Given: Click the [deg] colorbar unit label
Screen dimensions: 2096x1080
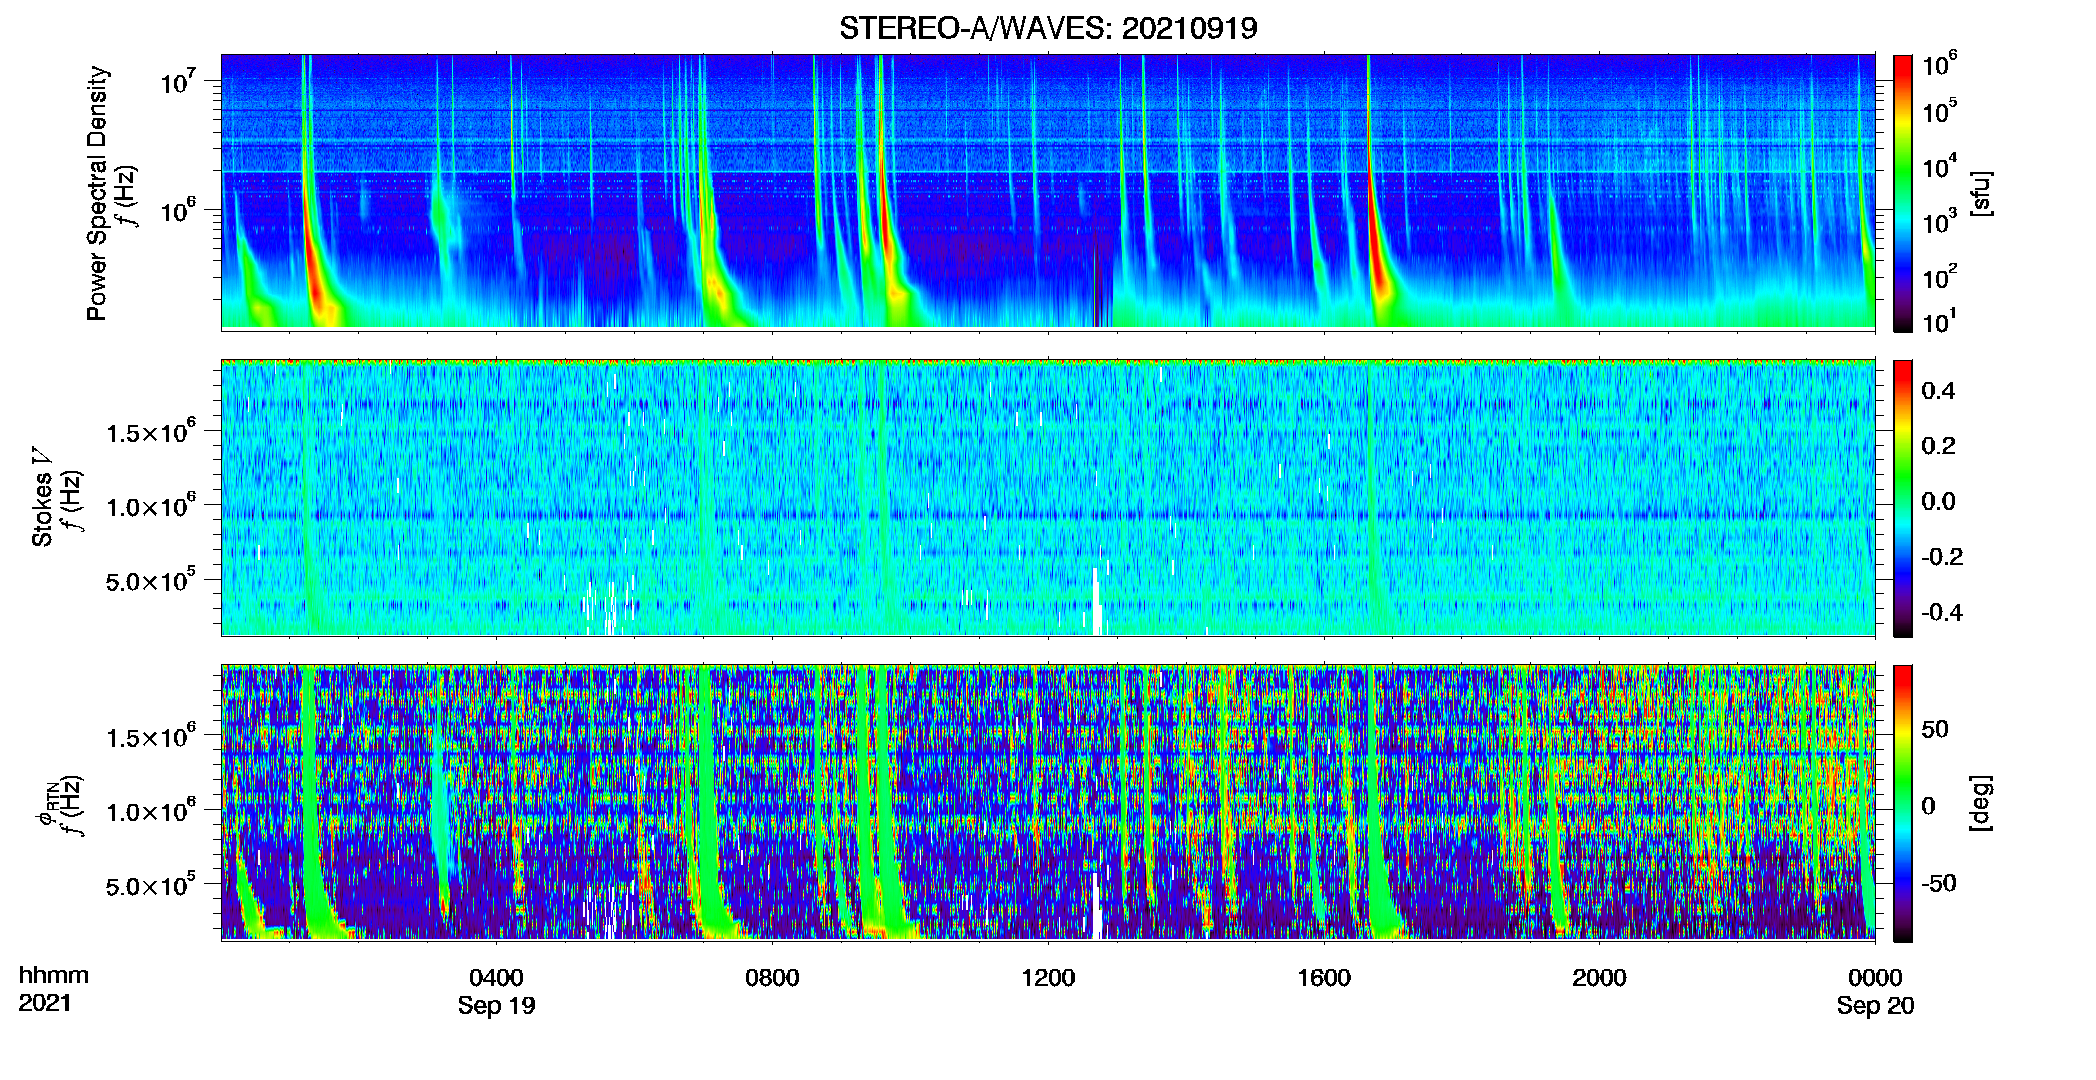Looking at the screenshot, I should 1980,803.
